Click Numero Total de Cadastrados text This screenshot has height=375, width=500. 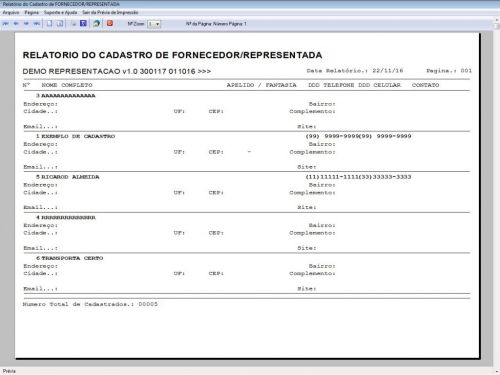[90, 304]
